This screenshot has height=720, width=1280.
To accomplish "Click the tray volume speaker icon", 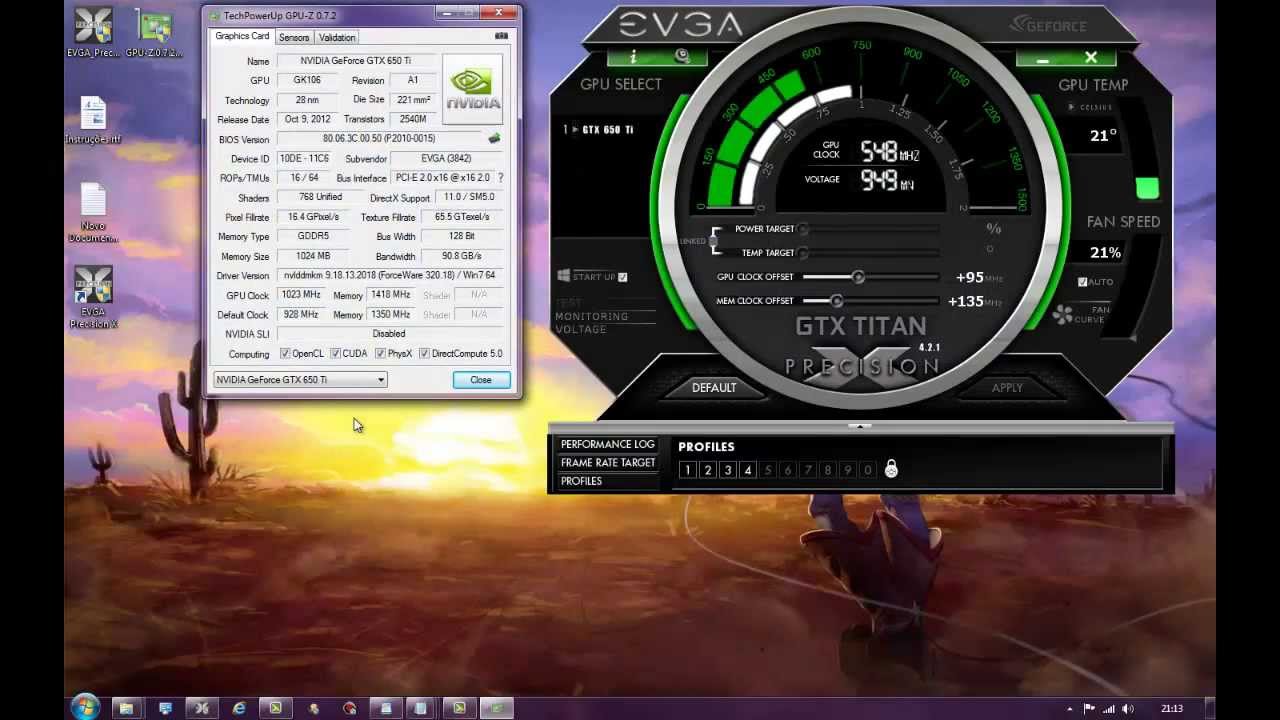I will pos(1129,709).
